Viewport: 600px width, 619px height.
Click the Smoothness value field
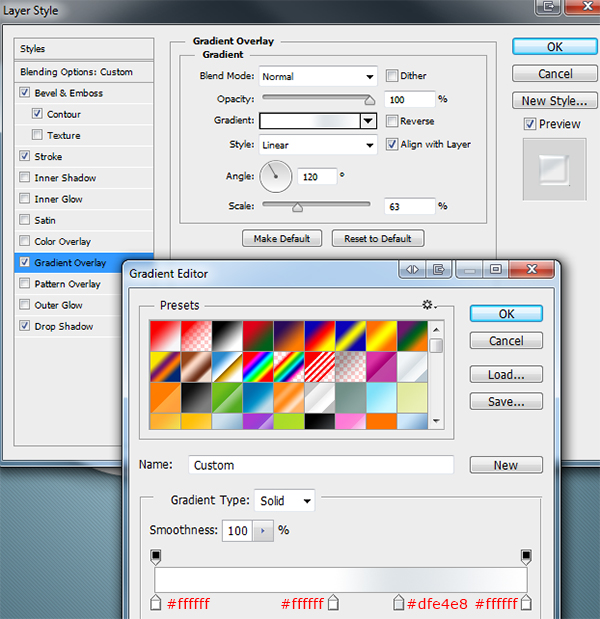(x=237, y=531)
